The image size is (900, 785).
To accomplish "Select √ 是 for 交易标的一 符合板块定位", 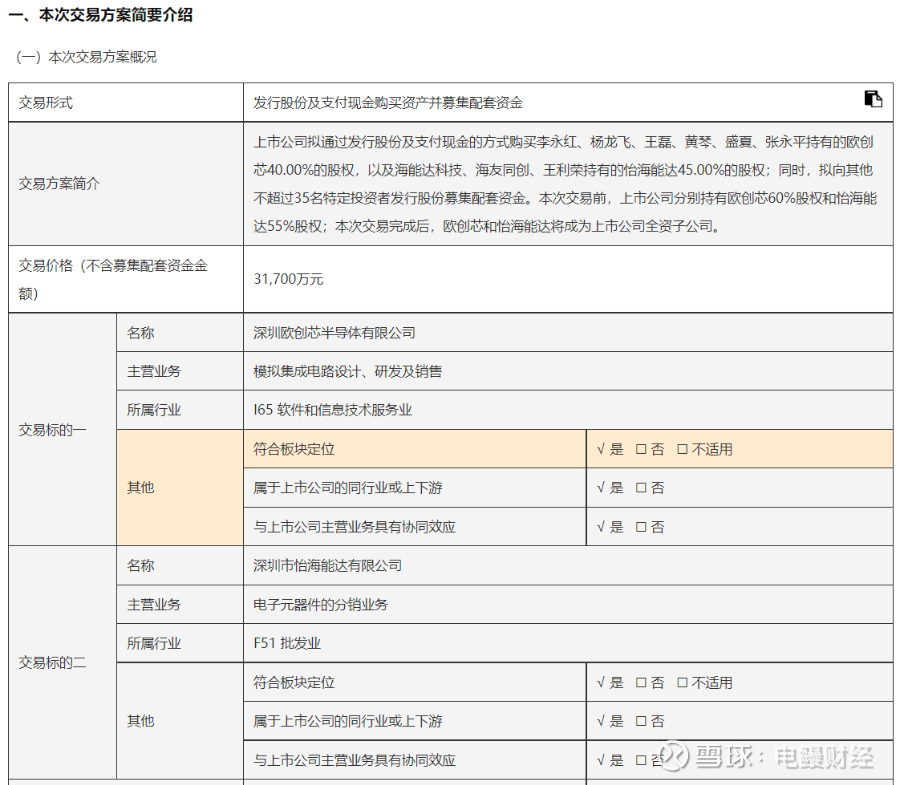I will click(610, 449).
